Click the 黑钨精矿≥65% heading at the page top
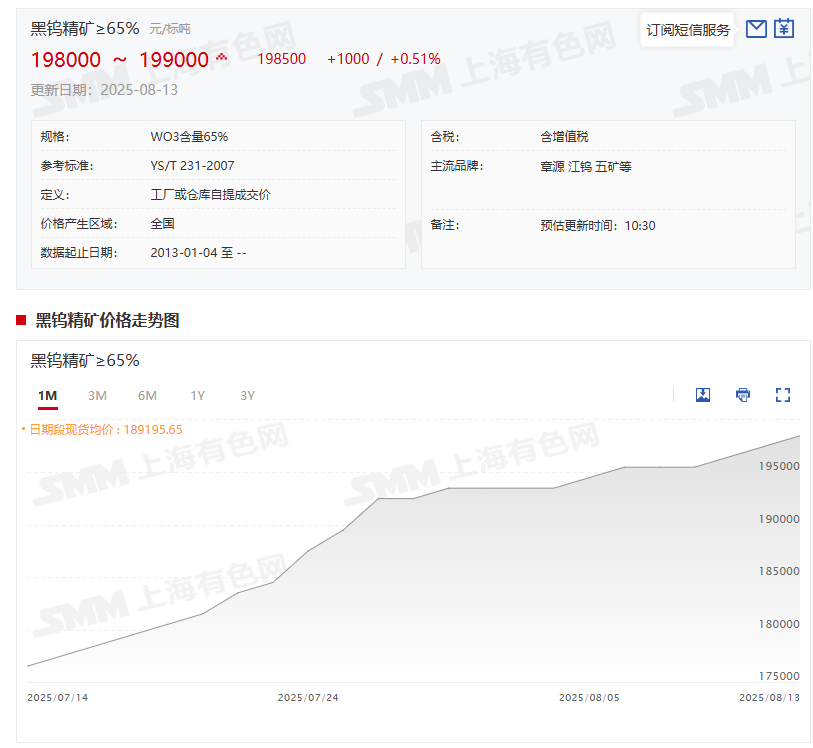The width and height of the screenshot is (813, 748). point(85,29)
